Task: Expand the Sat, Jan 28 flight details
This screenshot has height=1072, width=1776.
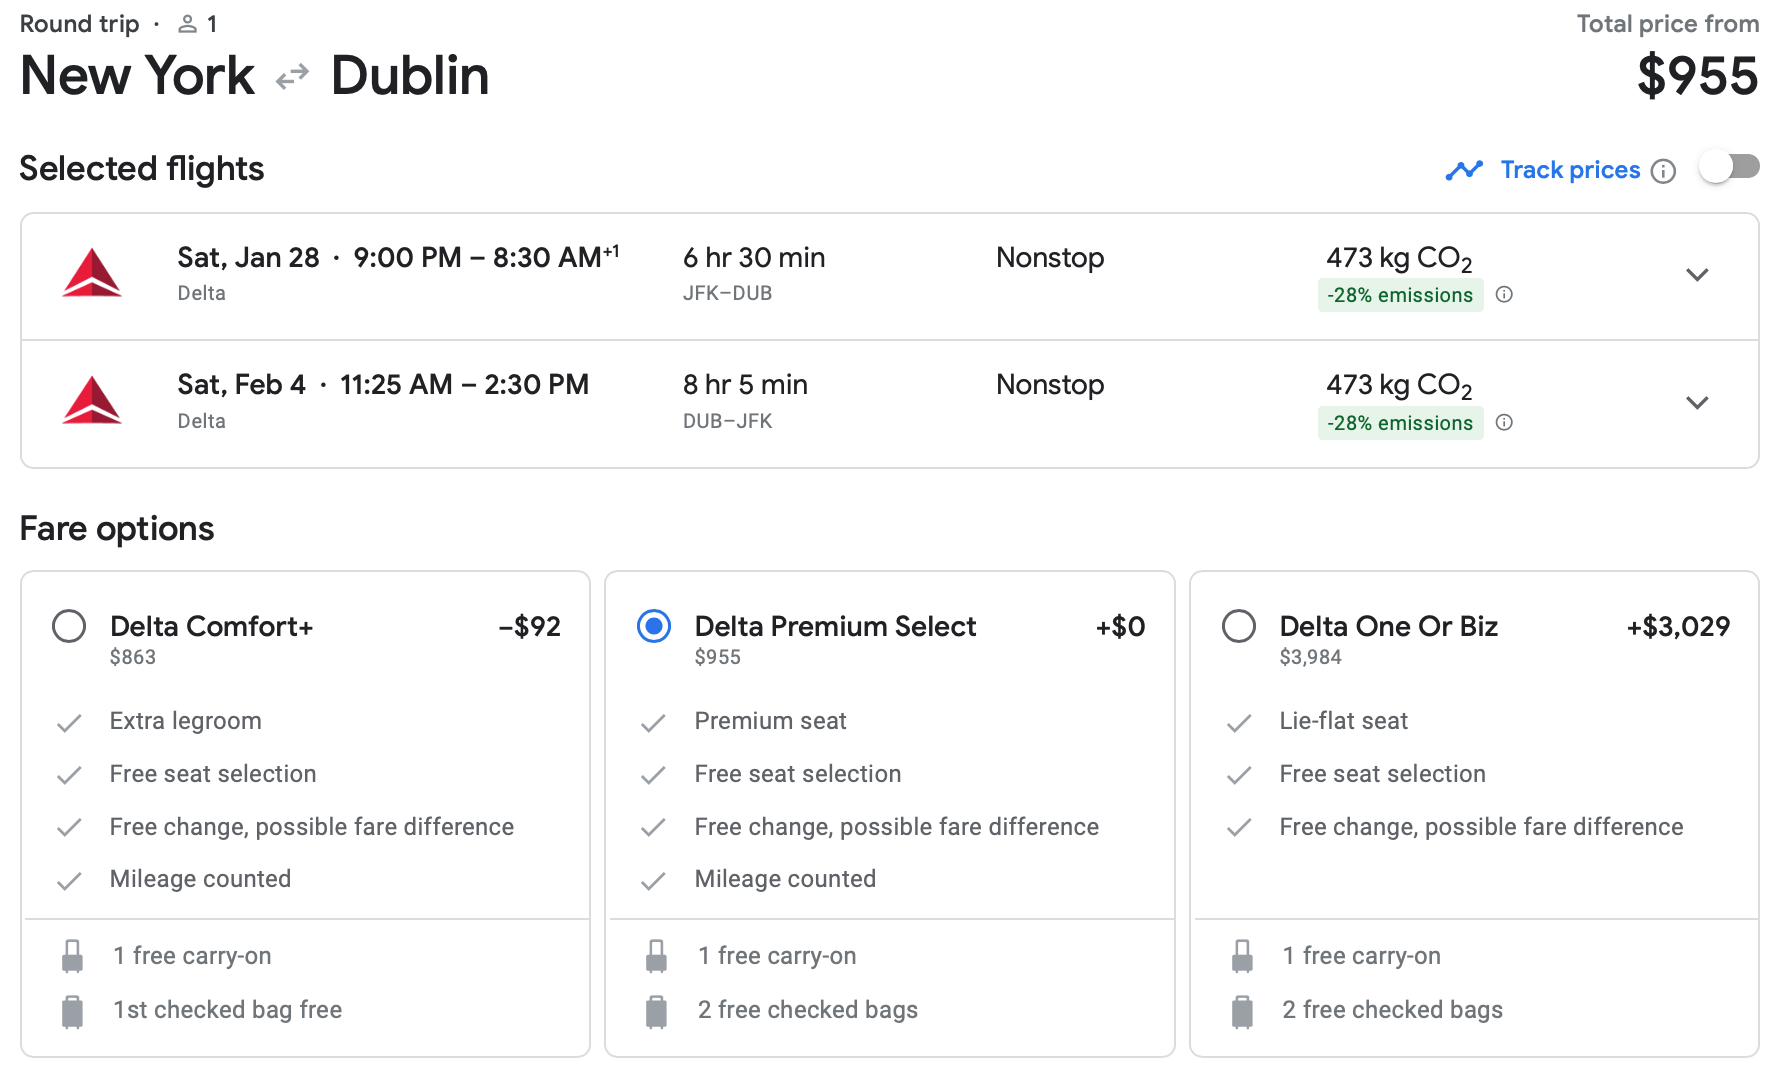Action: tap(1697, 275)
